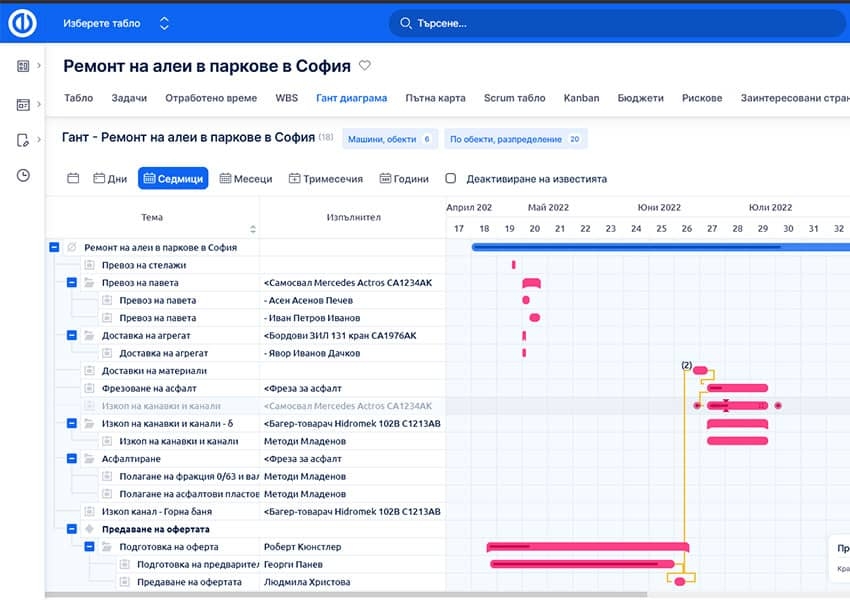Open the application logo home icon
Image resolution: width=850 pixels, height=600 pixels.
[x=22, y=23]
